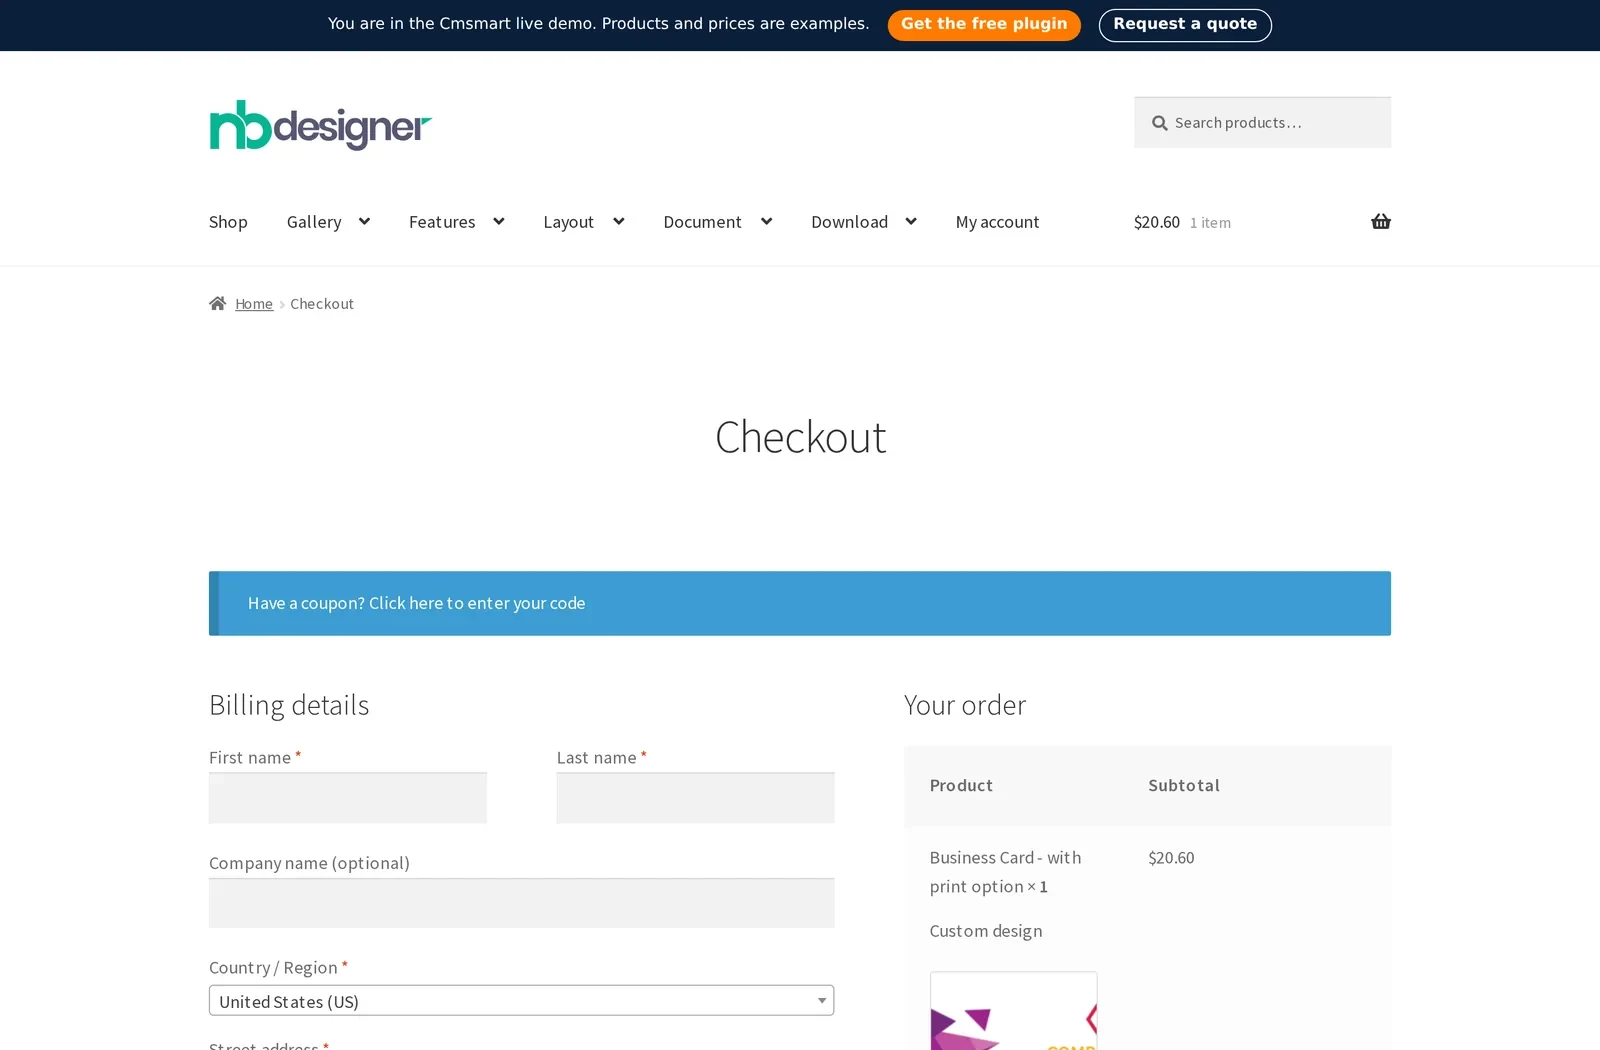Screen dimensions: 1600x1050
Task: Click the Business Card product text
Action: [1005, 872]
